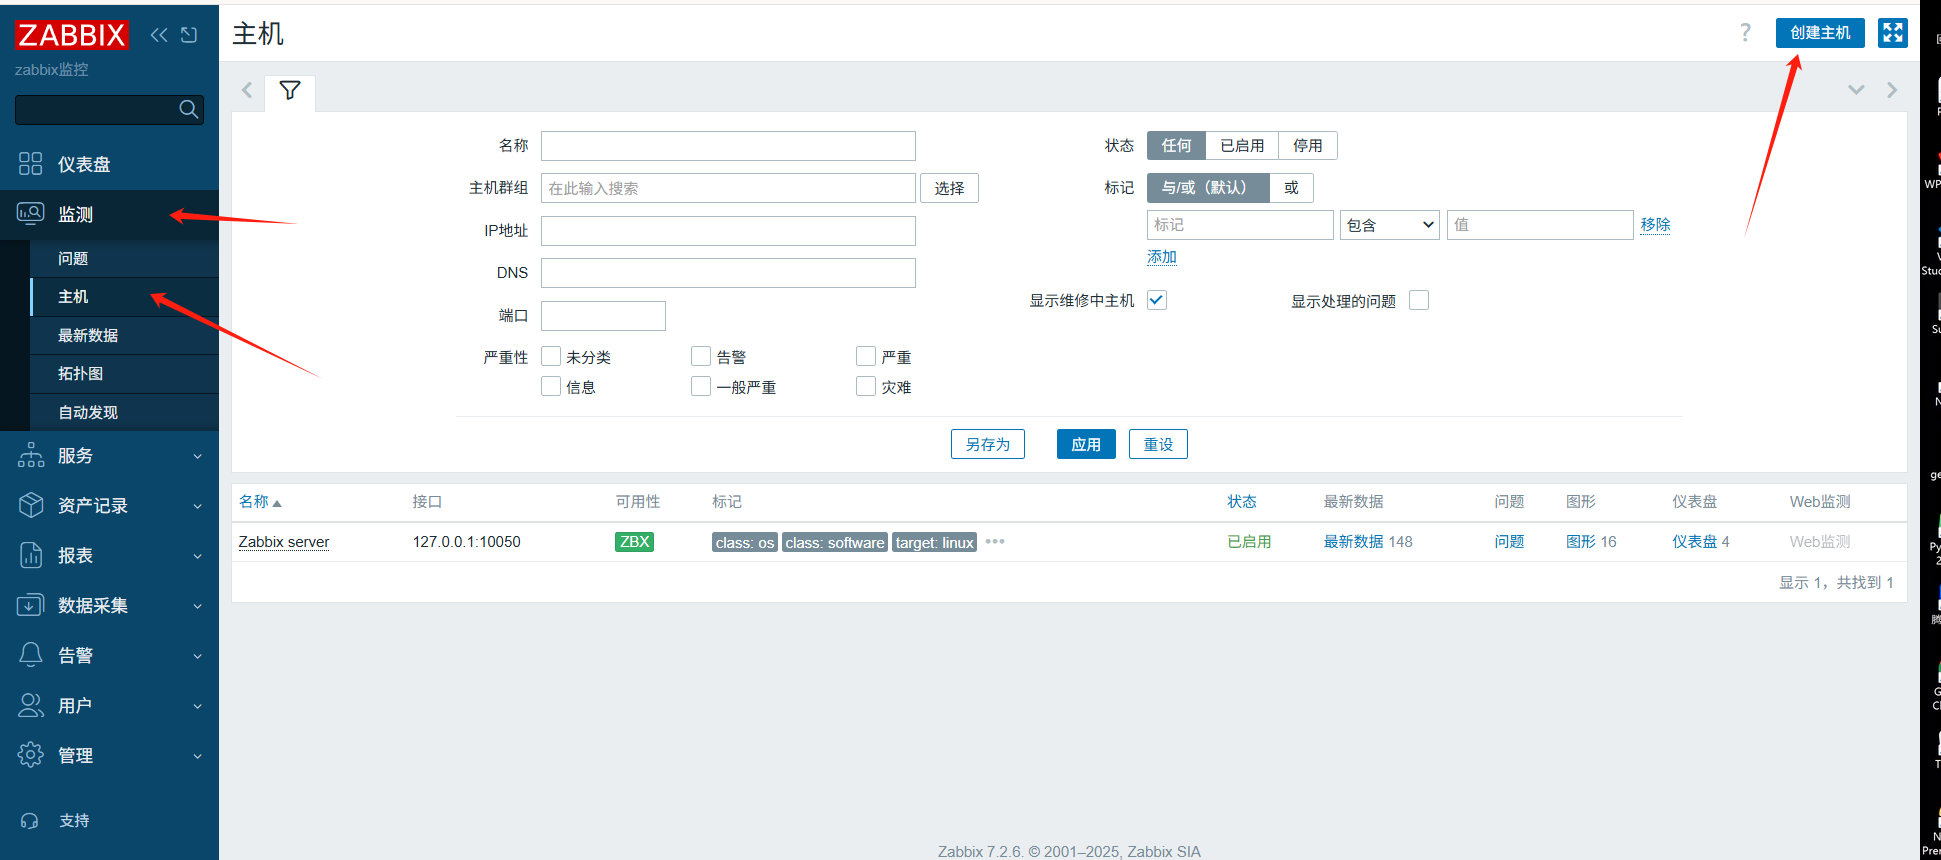This screenshot has width=1941, height=860.
Task: Click the 支持 support headset icon
Action: [x=30, y=821]
